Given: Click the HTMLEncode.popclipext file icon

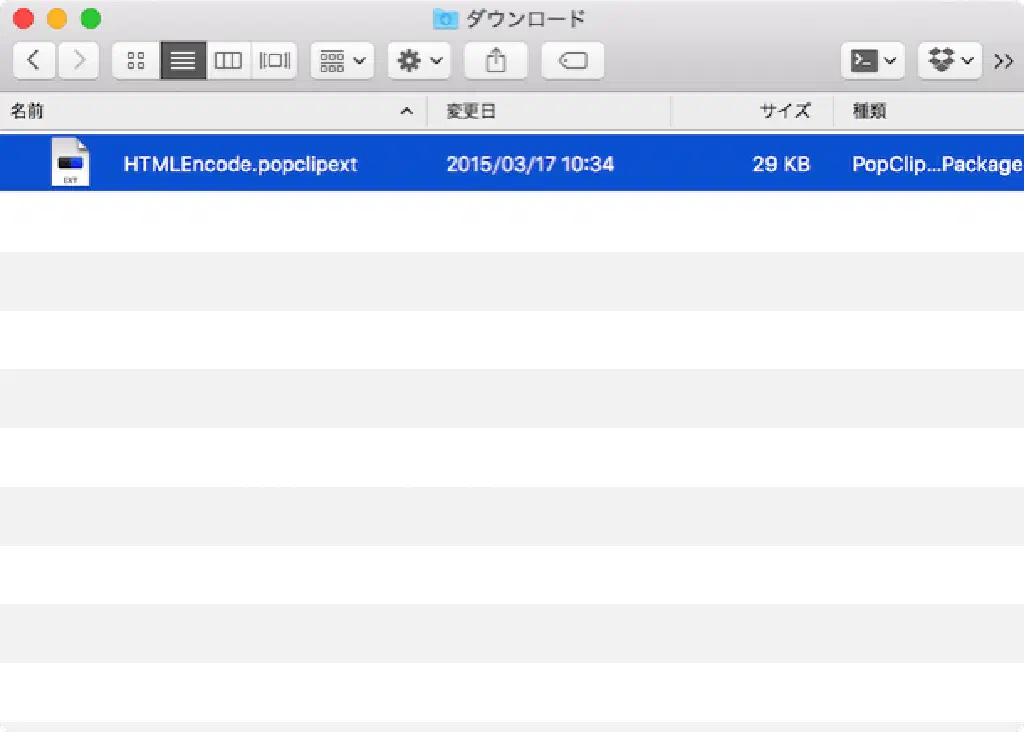Looking at the screenshot, I should [70, 163].
